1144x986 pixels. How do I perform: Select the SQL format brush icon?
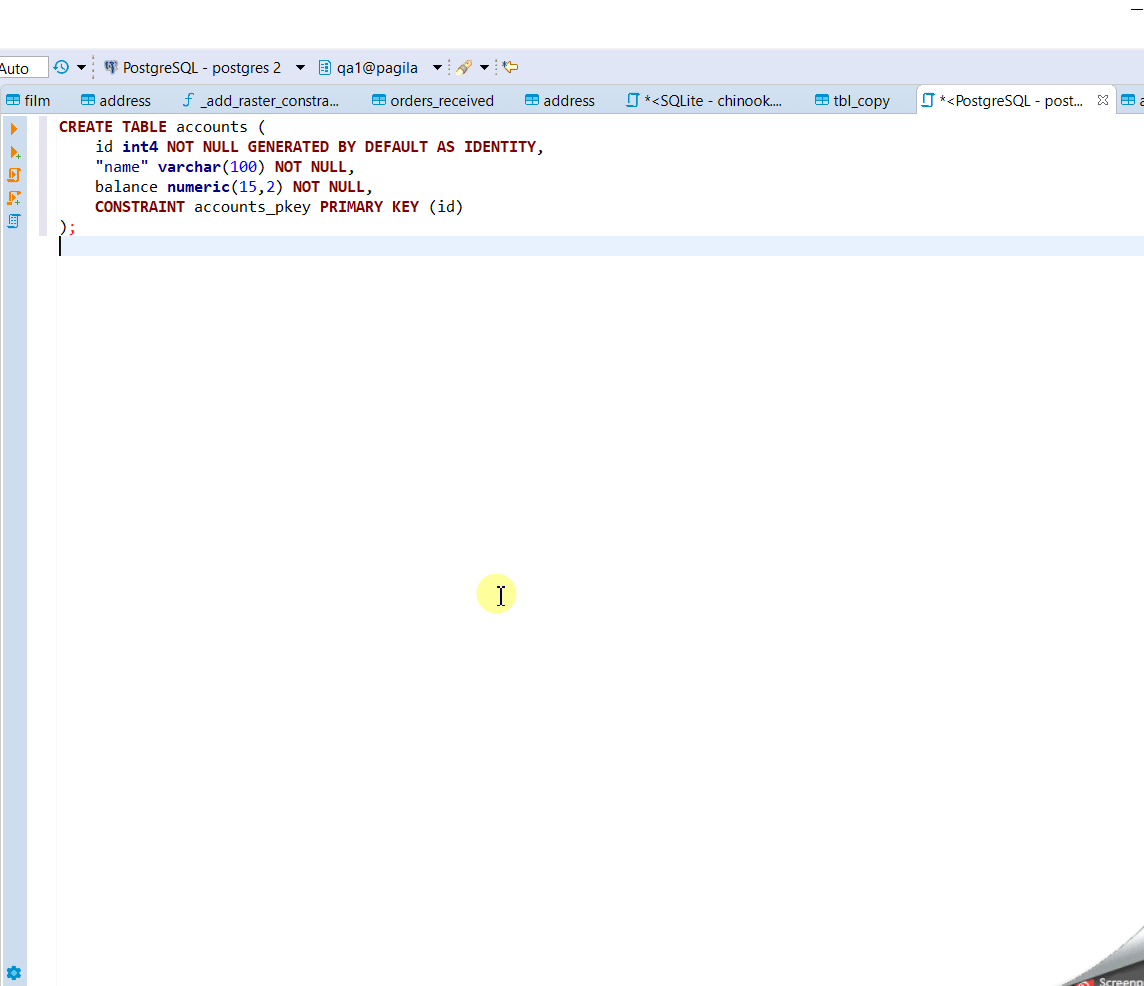(466, 67)
